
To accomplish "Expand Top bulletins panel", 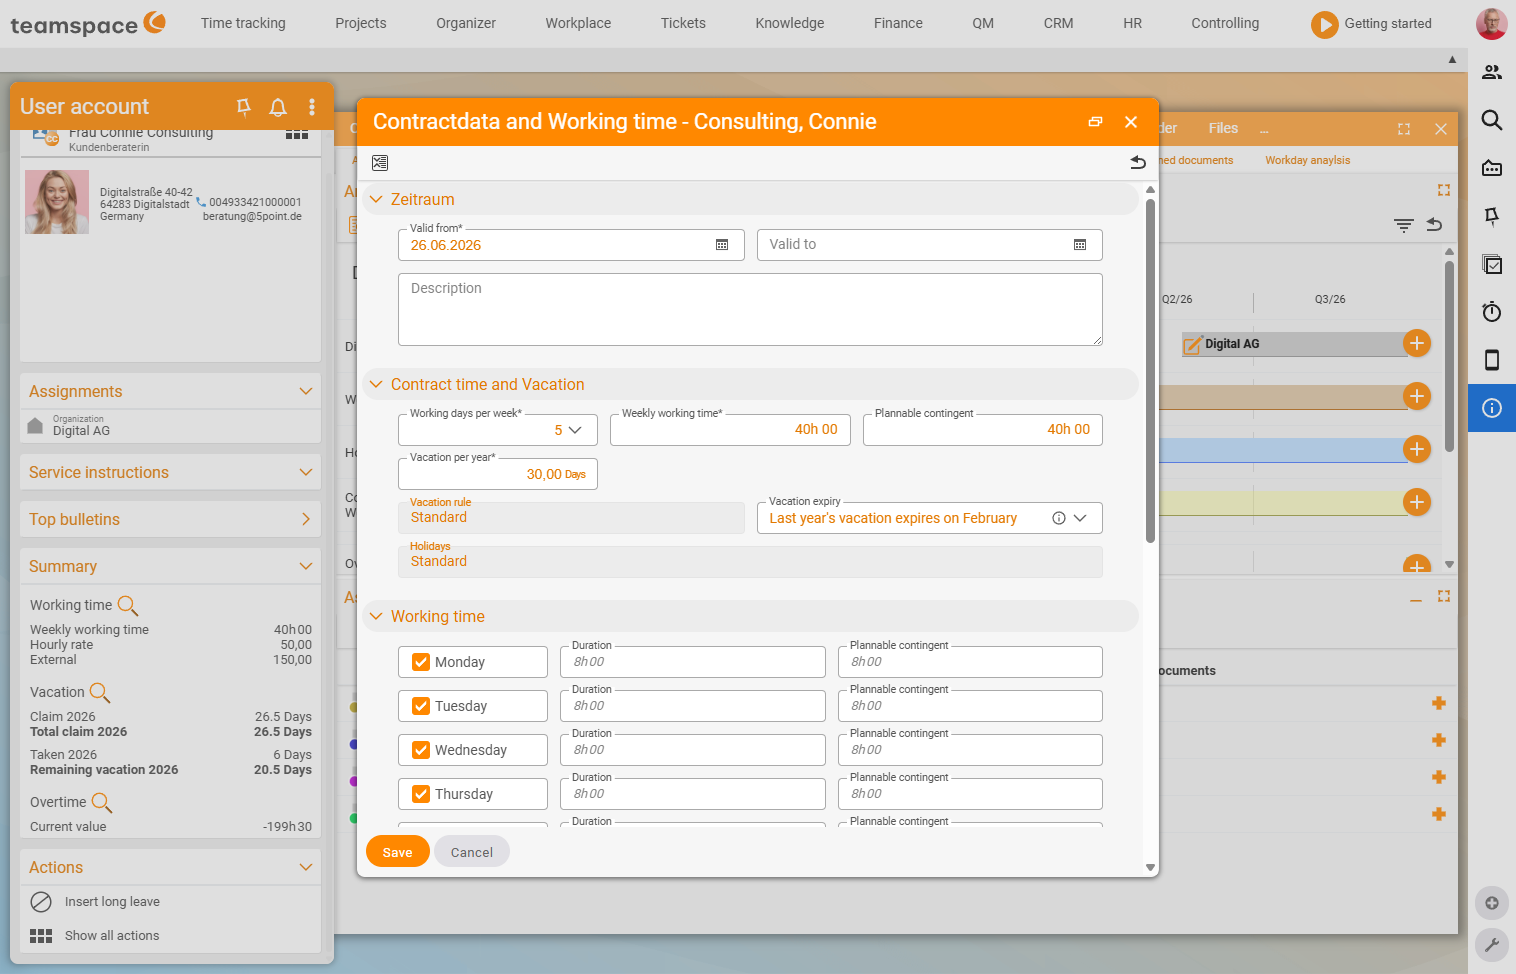I will tap(306, 519).
